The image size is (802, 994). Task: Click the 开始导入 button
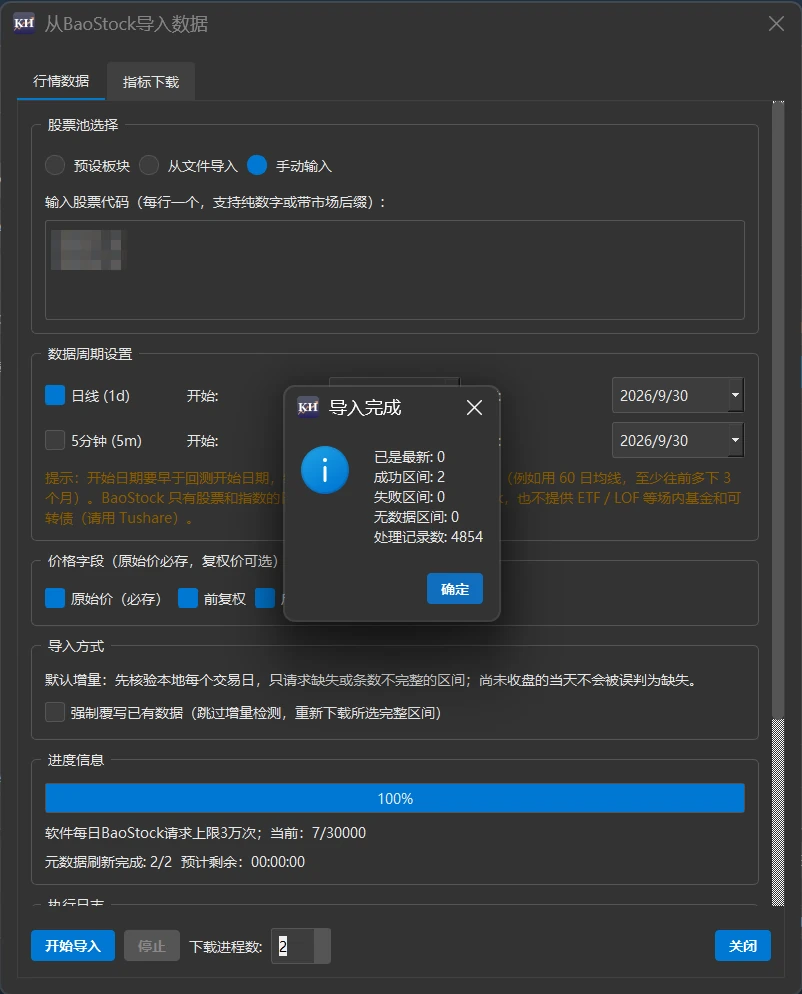click(73, 946)
